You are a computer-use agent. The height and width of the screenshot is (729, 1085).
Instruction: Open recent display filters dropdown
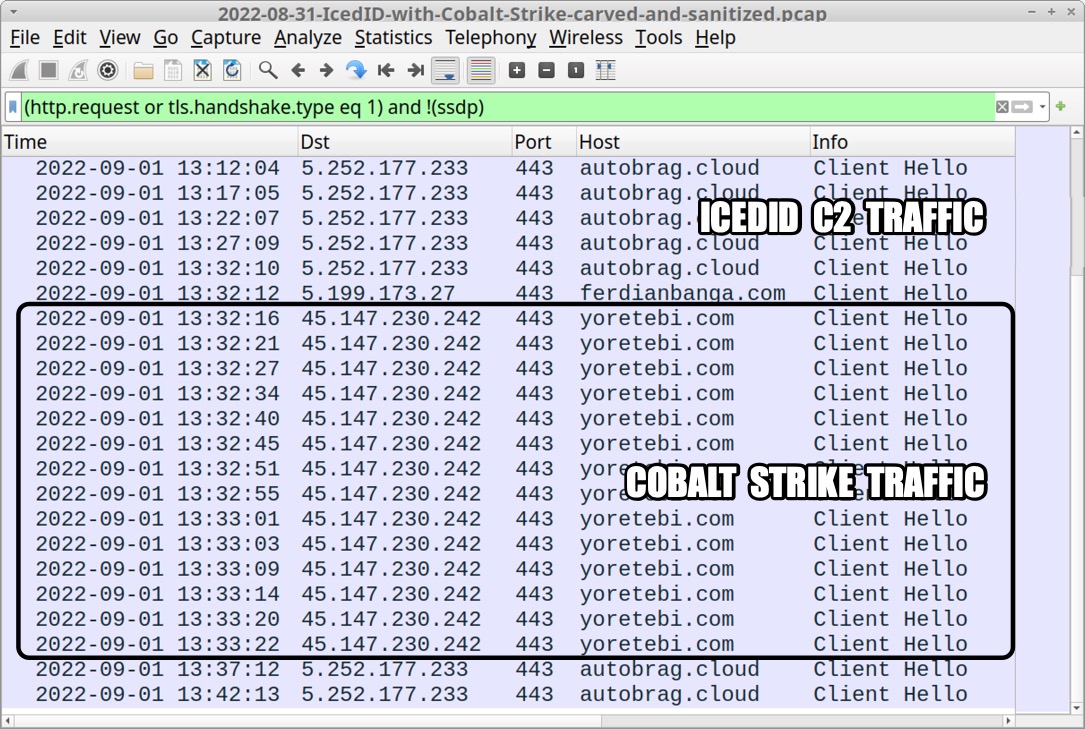click(x=1042, y=107)
